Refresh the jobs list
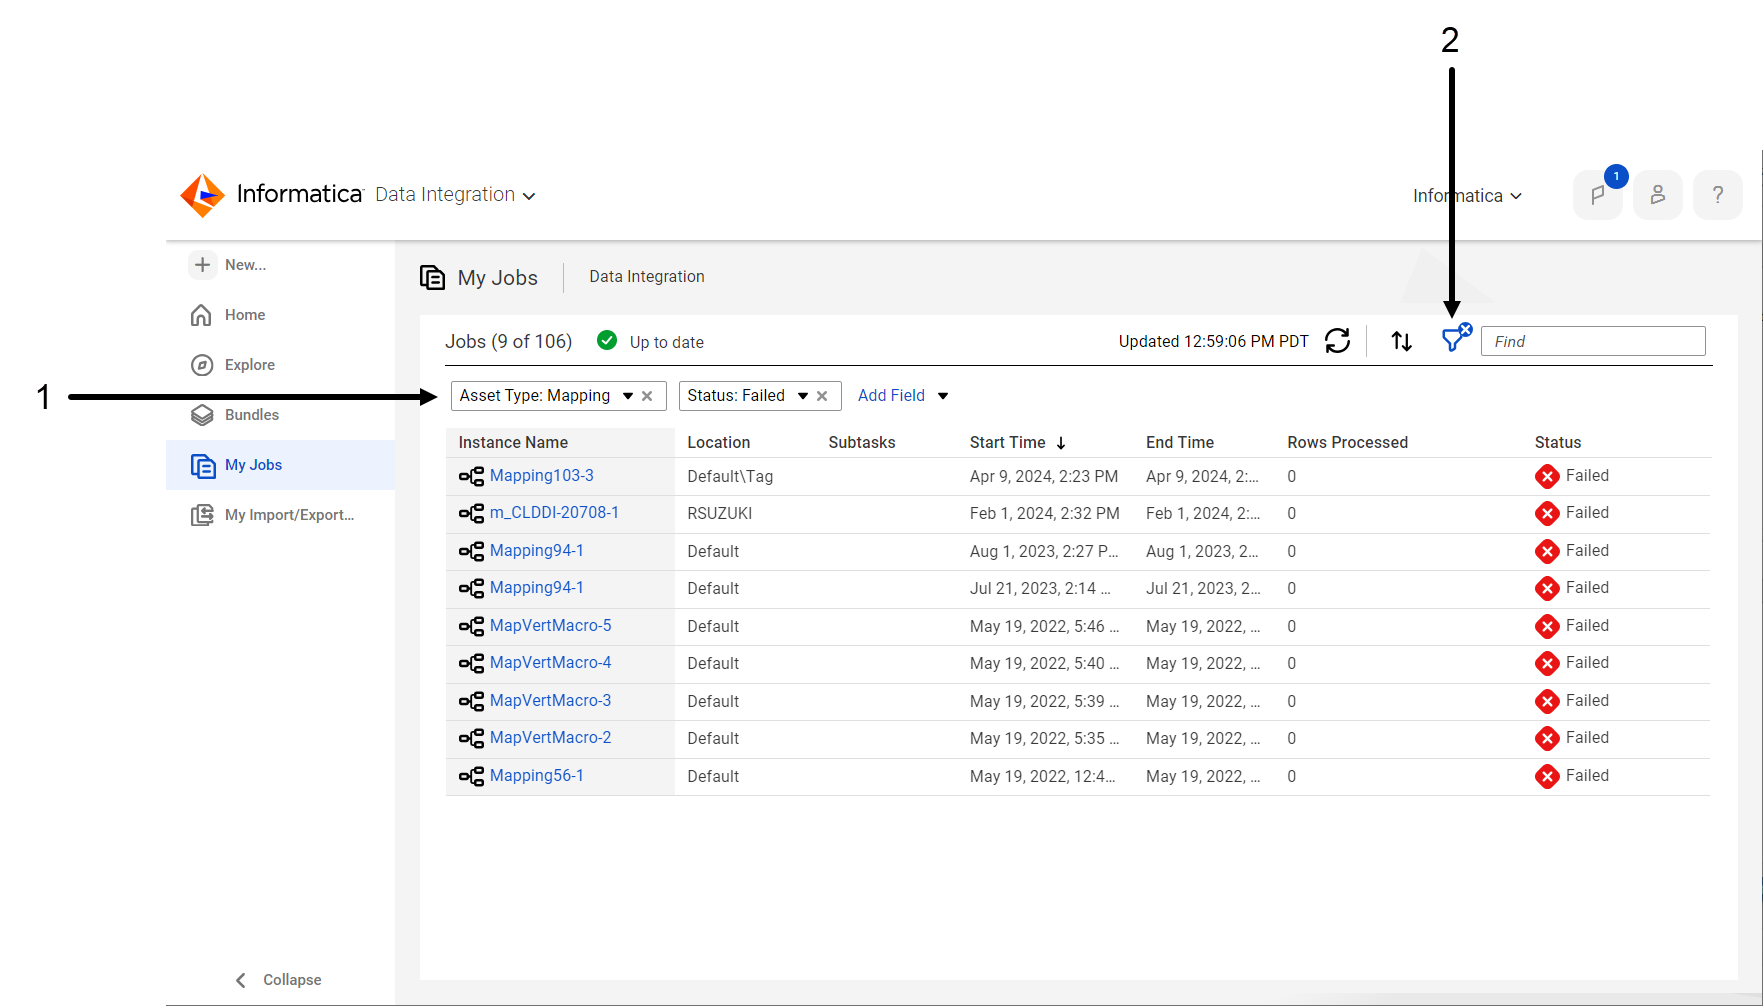 [x=1337, y=341]
